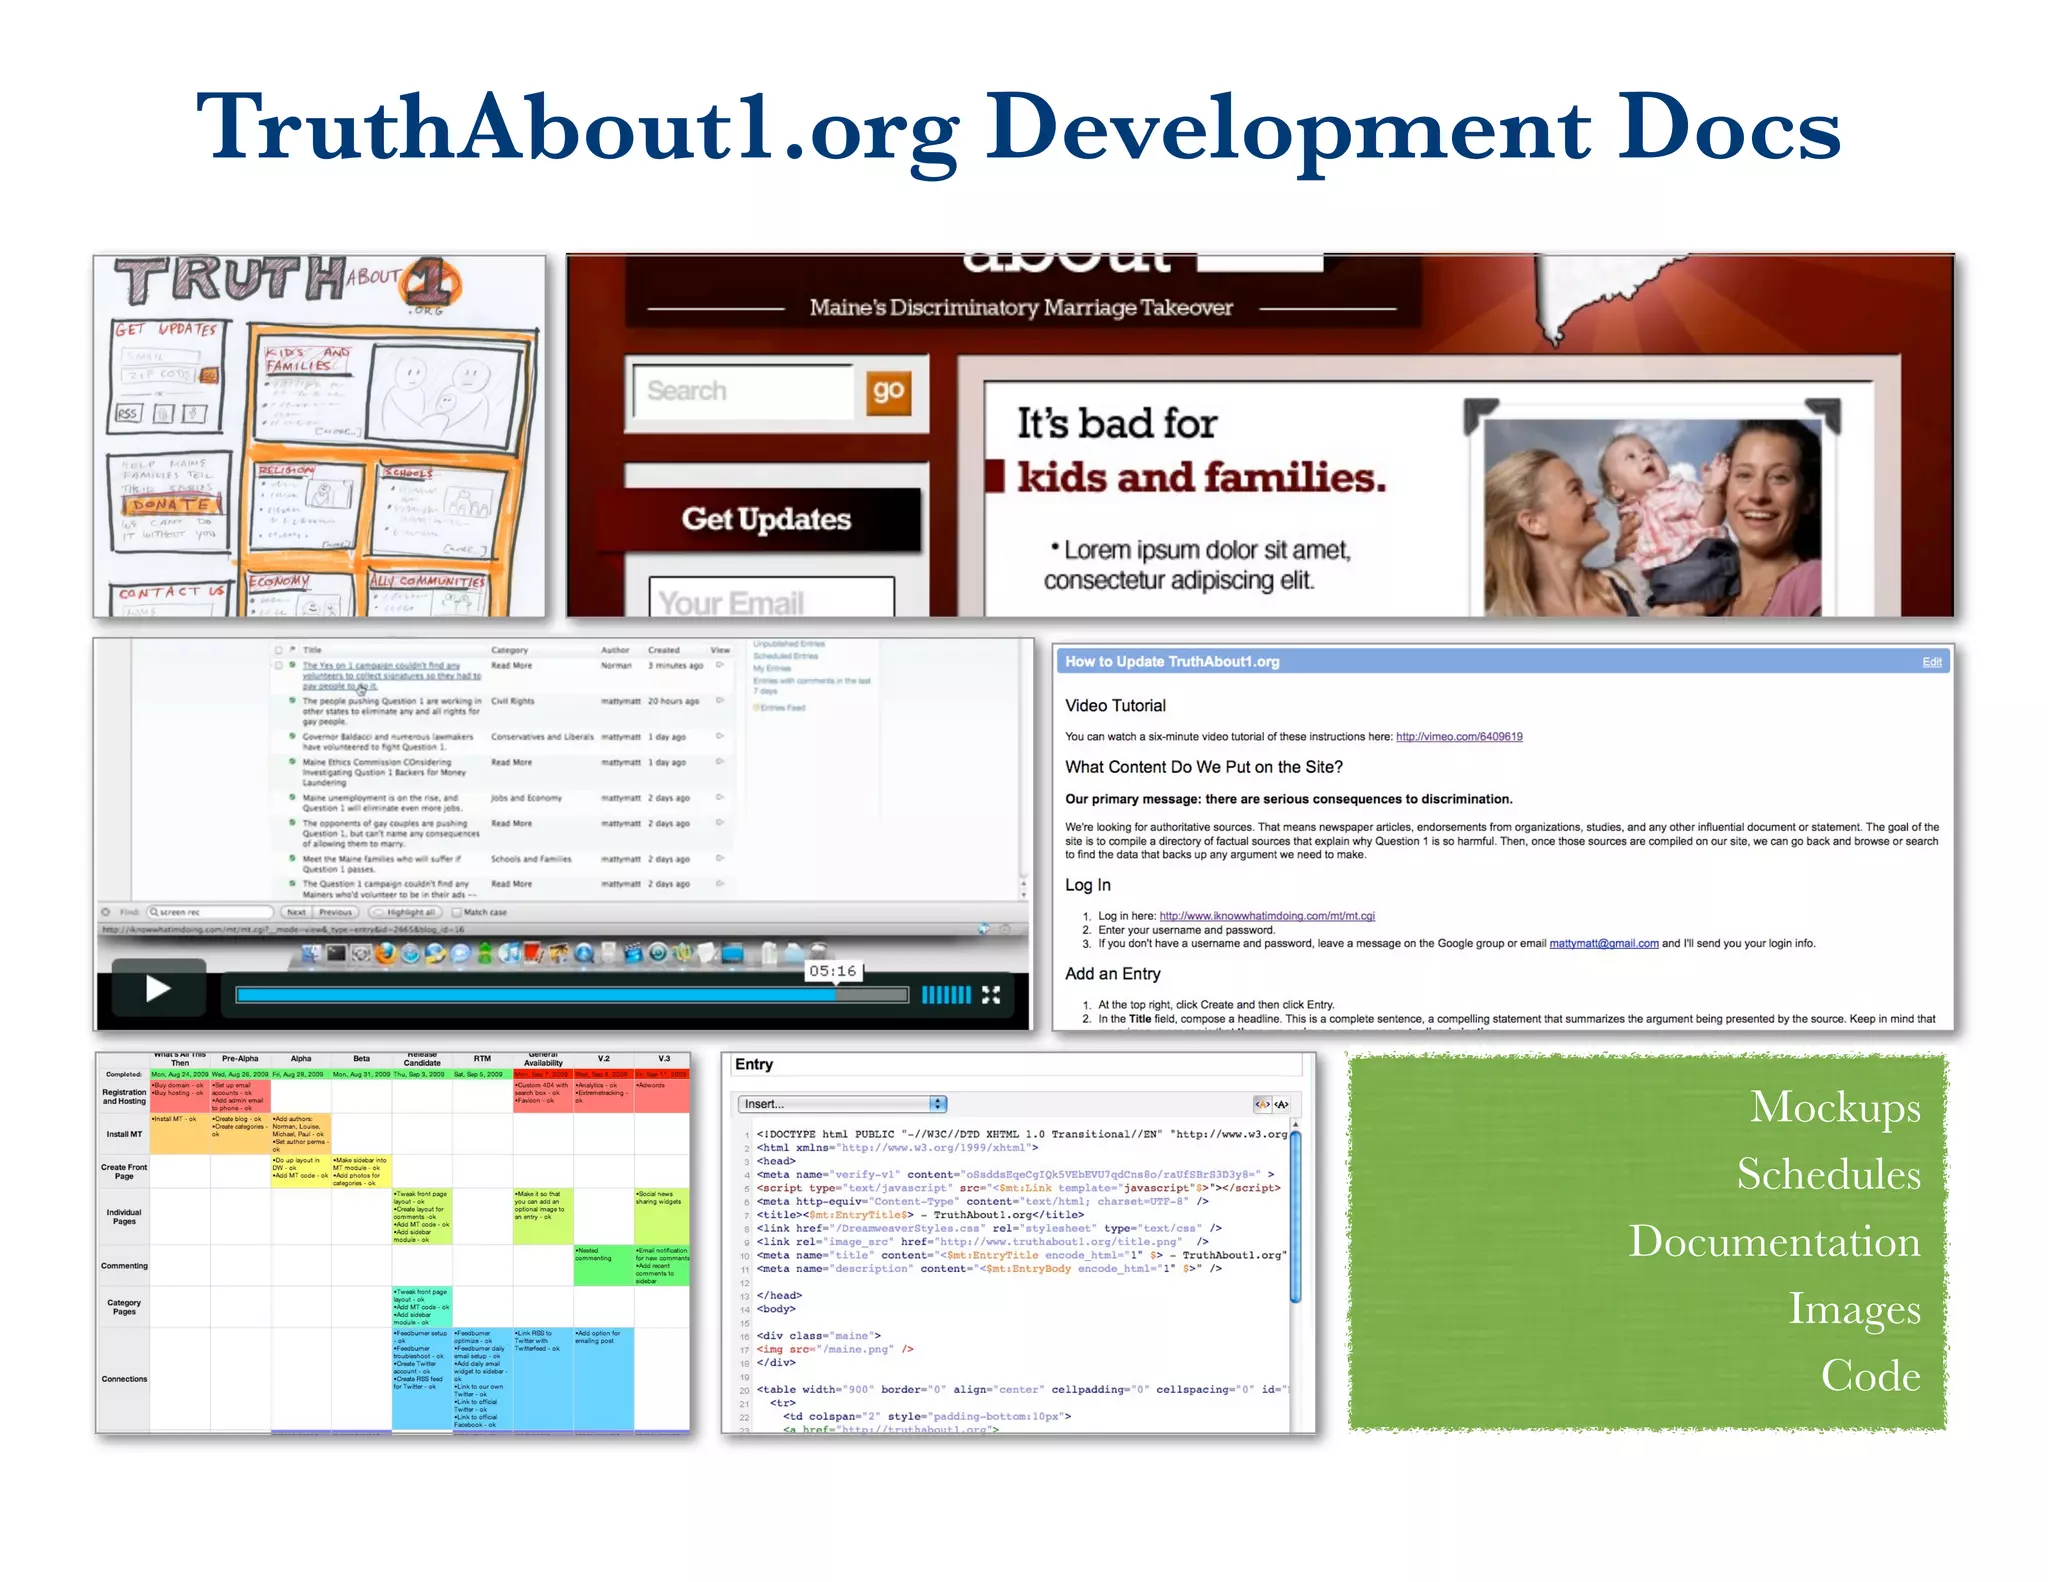
Task: Click the code editor scroll-up arrow
Action: pos(1295,1125)
